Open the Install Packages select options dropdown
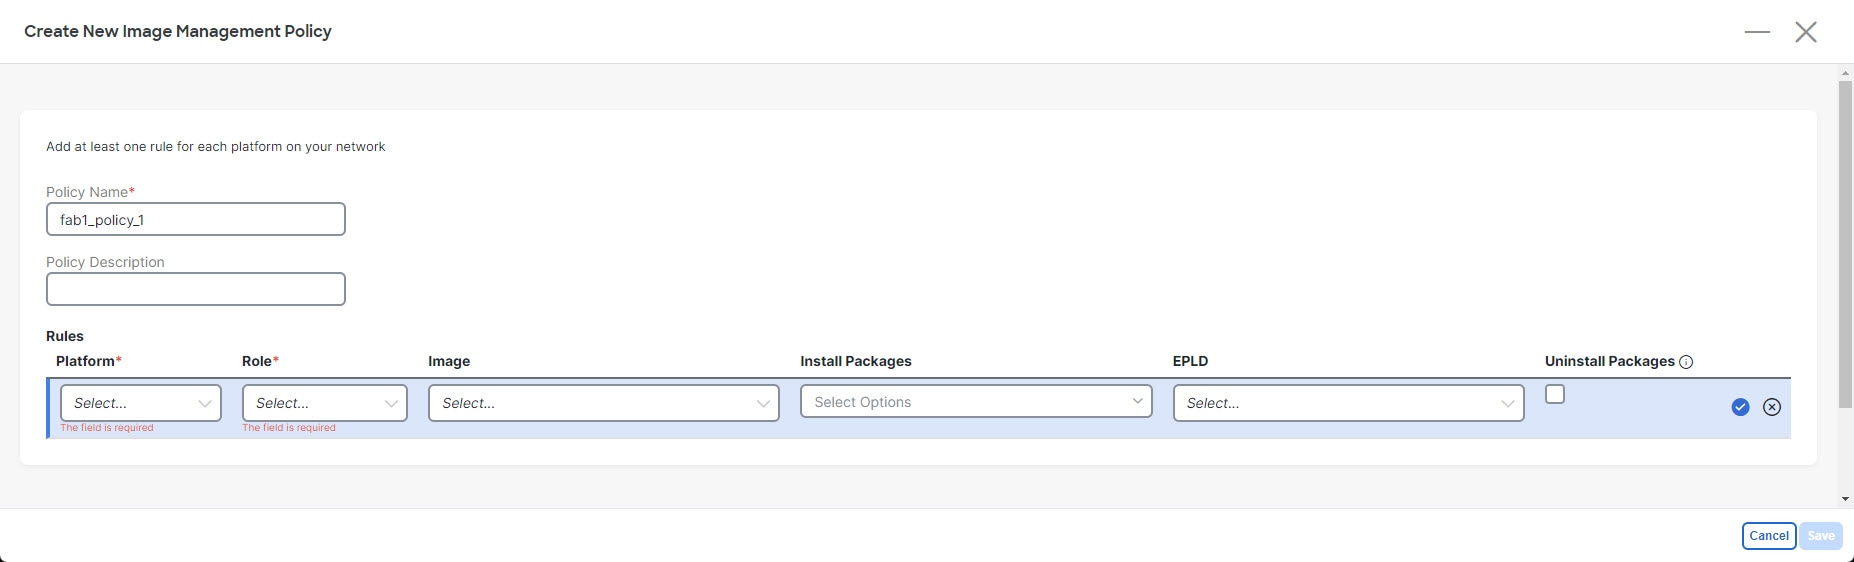This screenshot has height=562, width=1854. click(x=976, y=402)
